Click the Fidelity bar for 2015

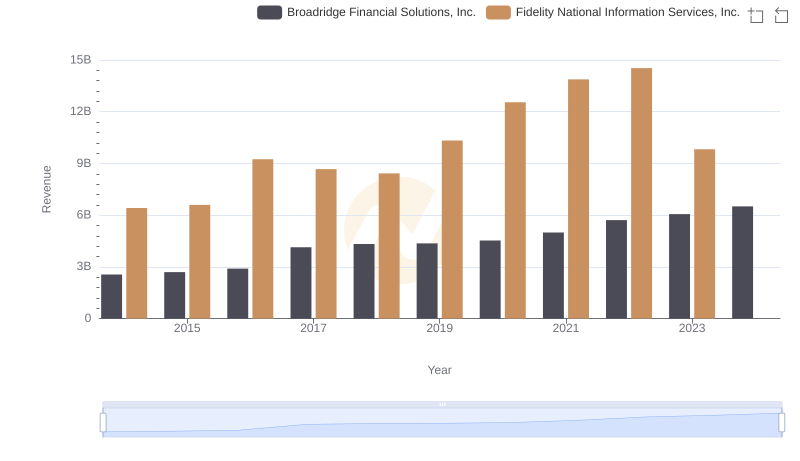click(199, 262)
